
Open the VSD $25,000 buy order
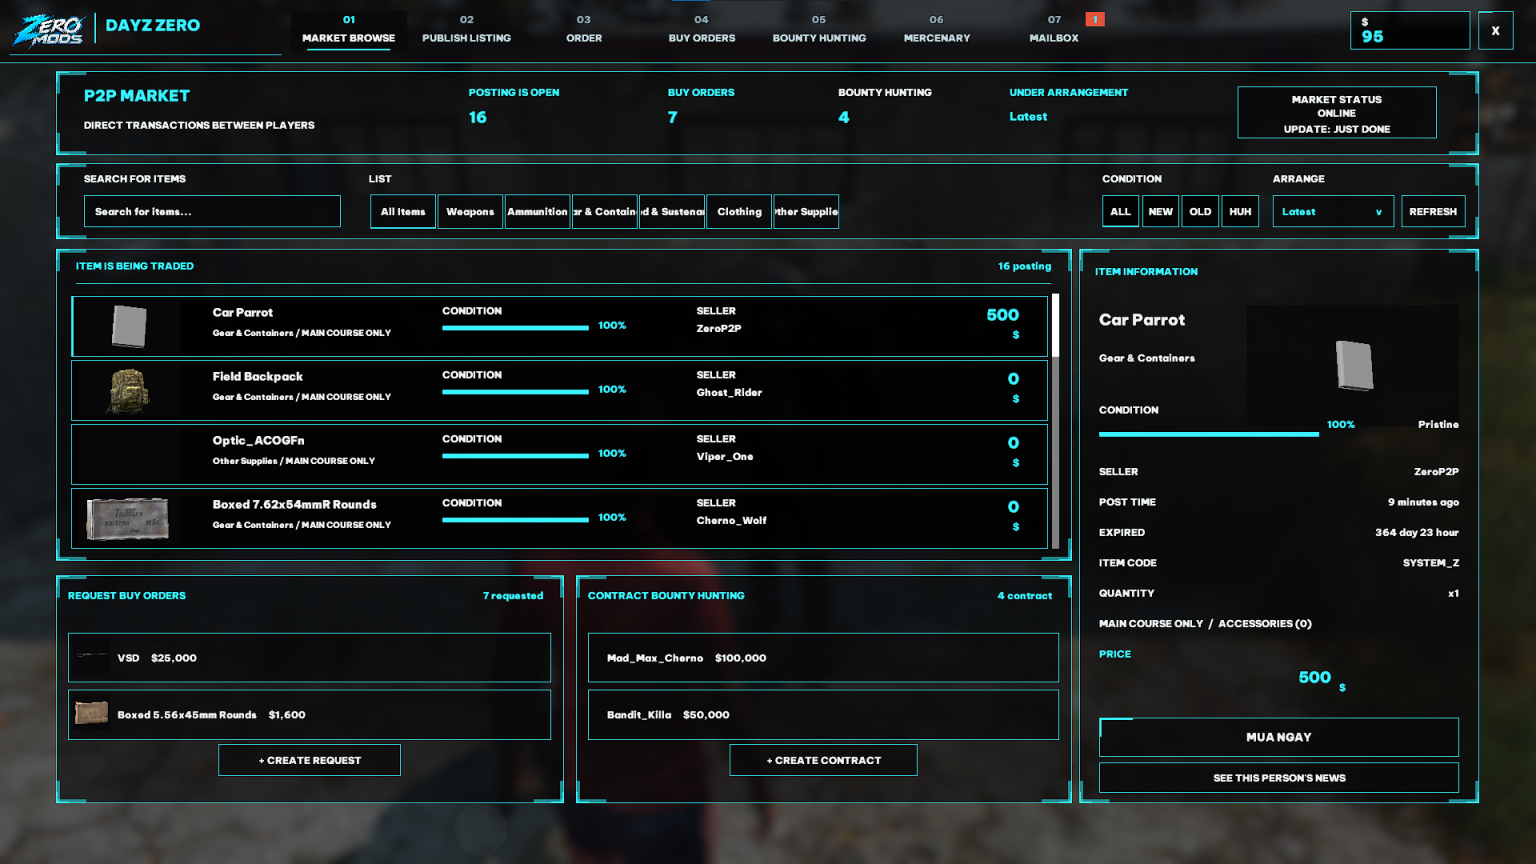(309, 658)
